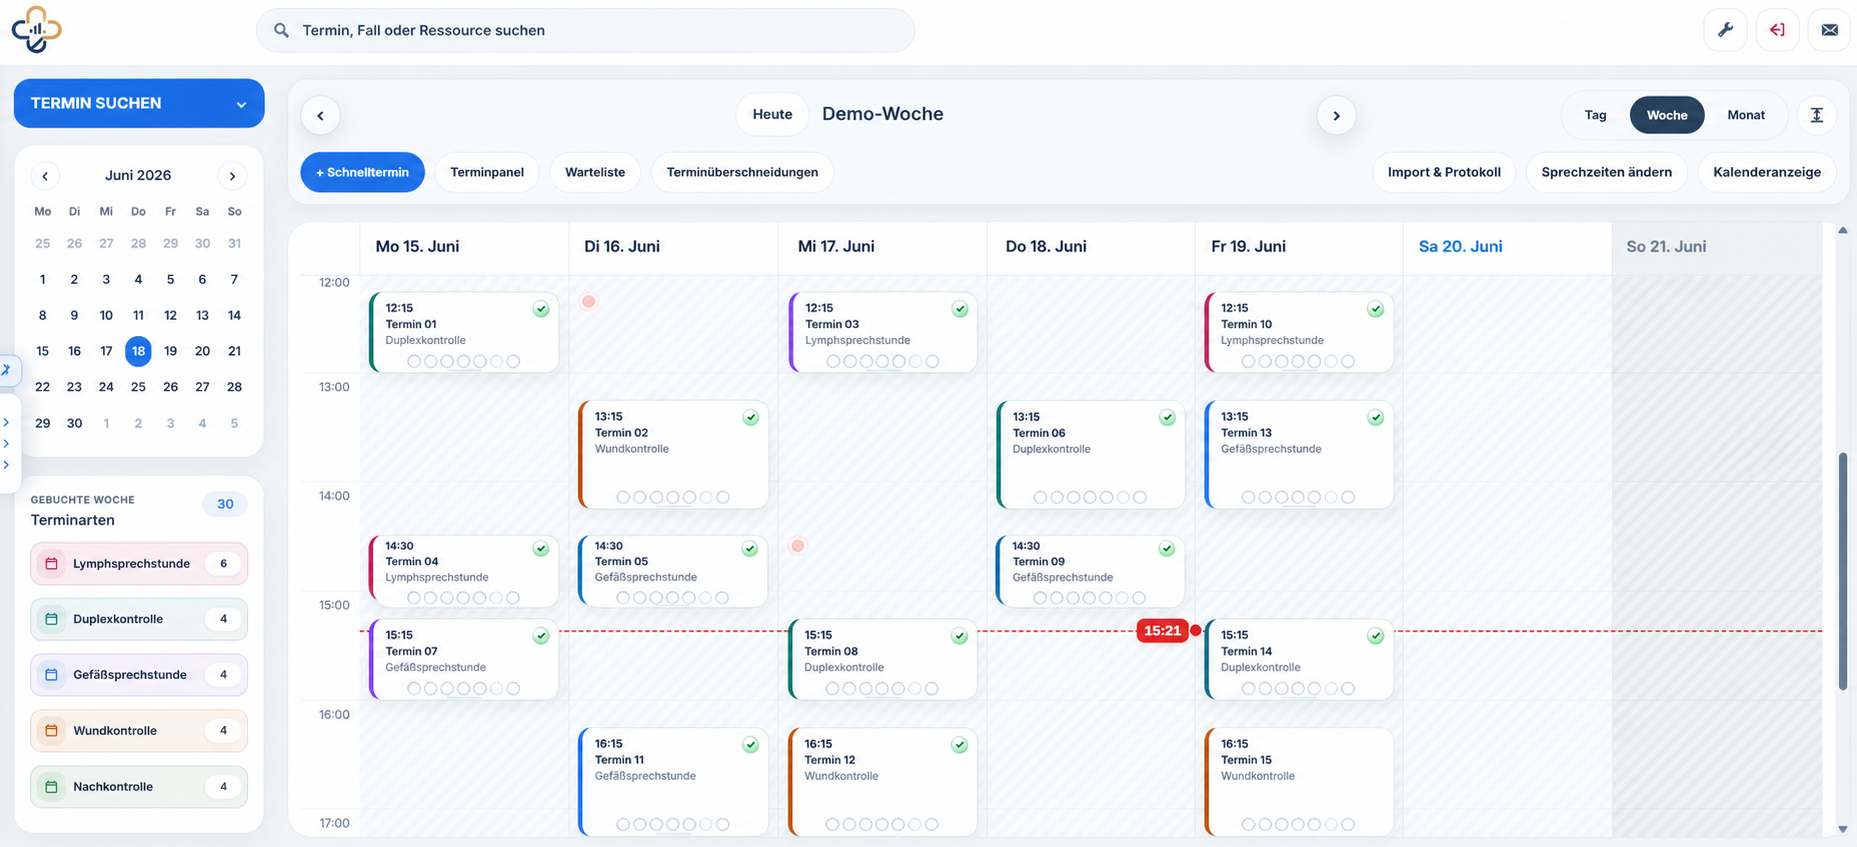Image resolution: width=1857 pixels, height=847 pixels.
Task: Switch to the Tag view
Action: coord(1595,115)
